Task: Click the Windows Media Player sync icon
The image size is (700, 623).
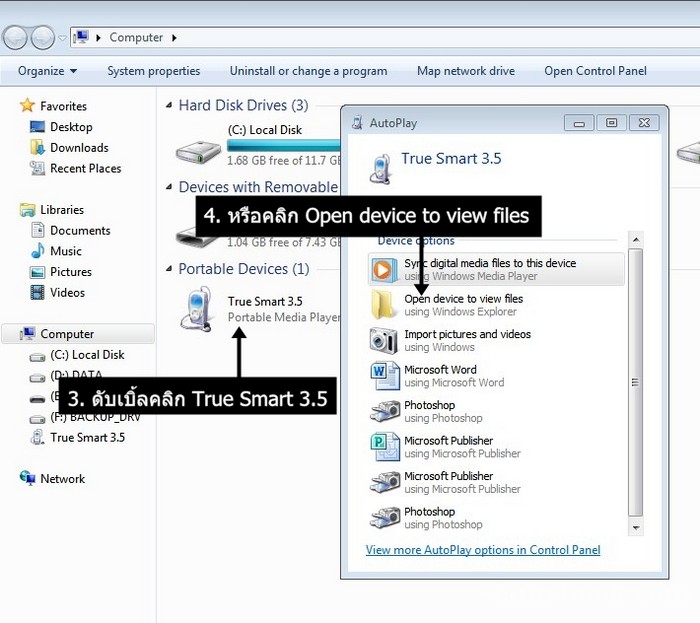Action: pos(384,270)
